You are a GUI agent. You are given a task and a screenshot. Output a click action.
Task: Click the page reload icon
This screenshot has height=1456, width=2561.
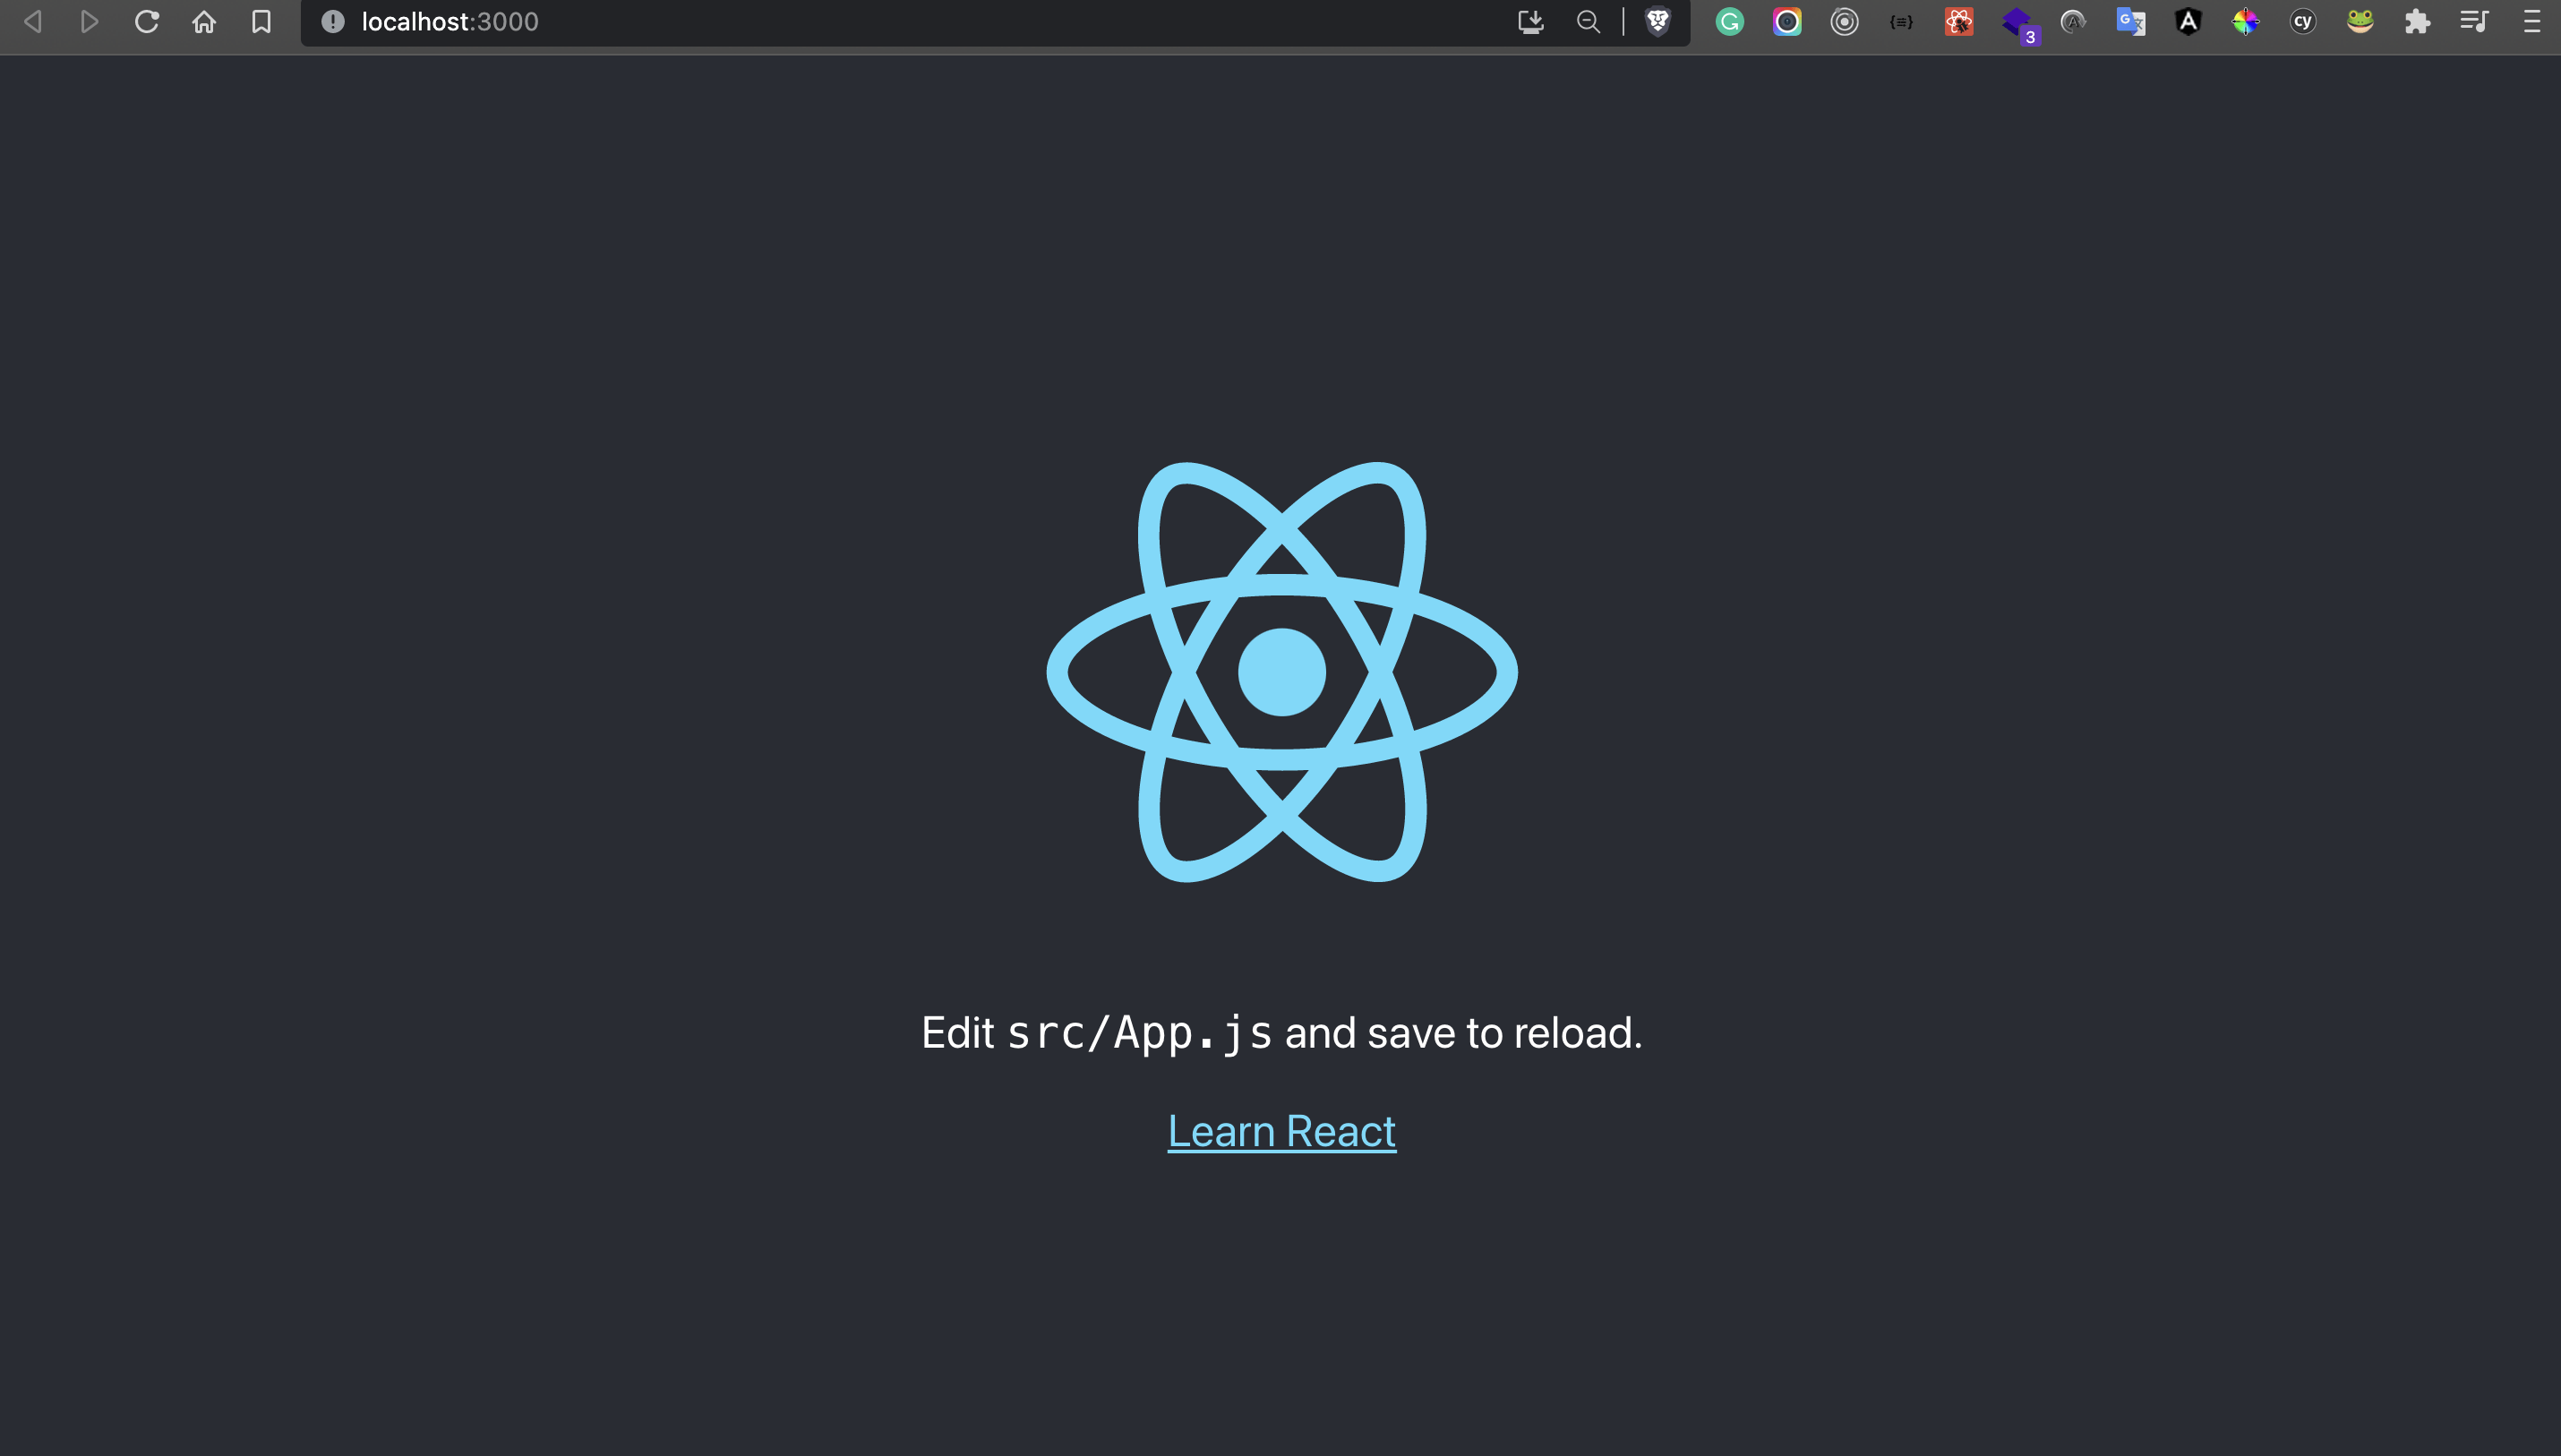pos(148,21)
